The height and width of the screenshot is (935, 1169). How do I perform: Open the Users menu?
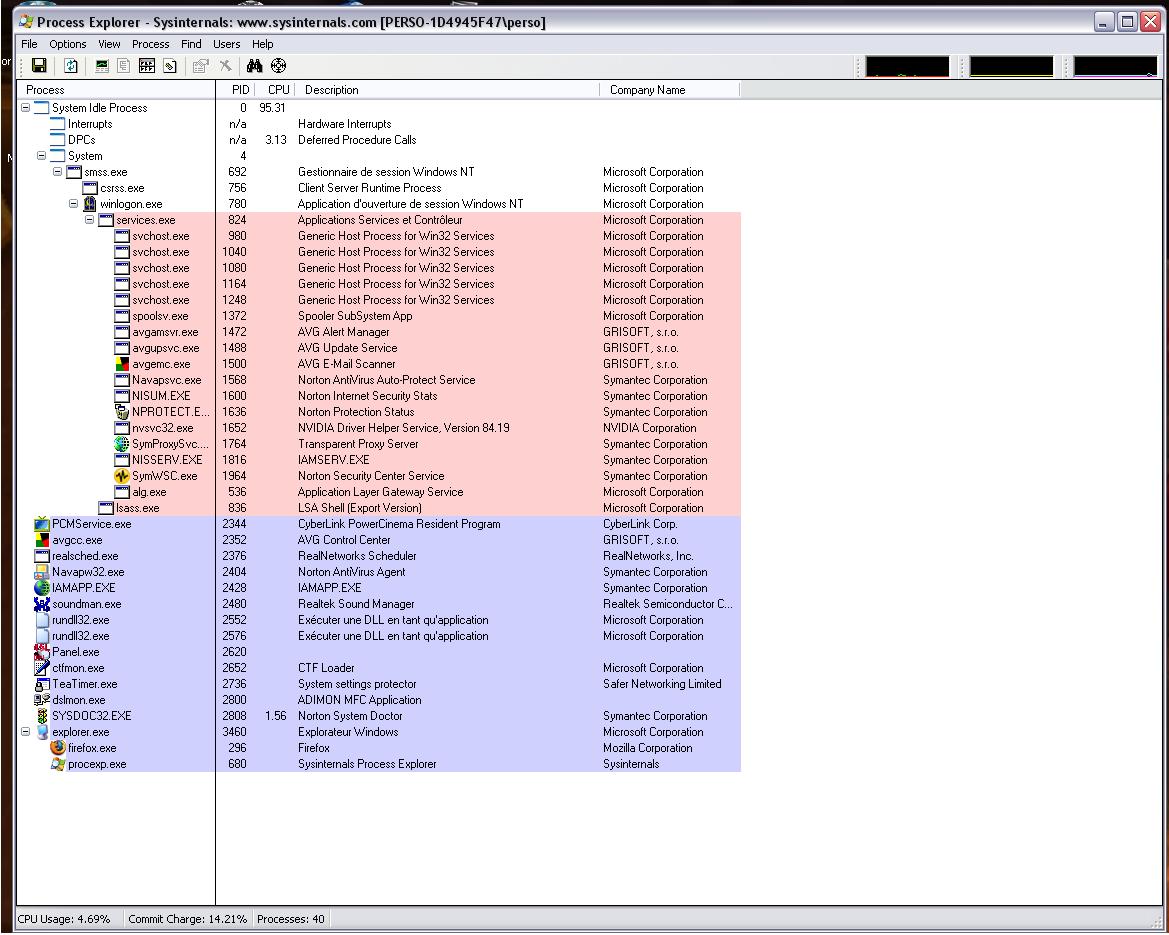(x=227, y=45)
